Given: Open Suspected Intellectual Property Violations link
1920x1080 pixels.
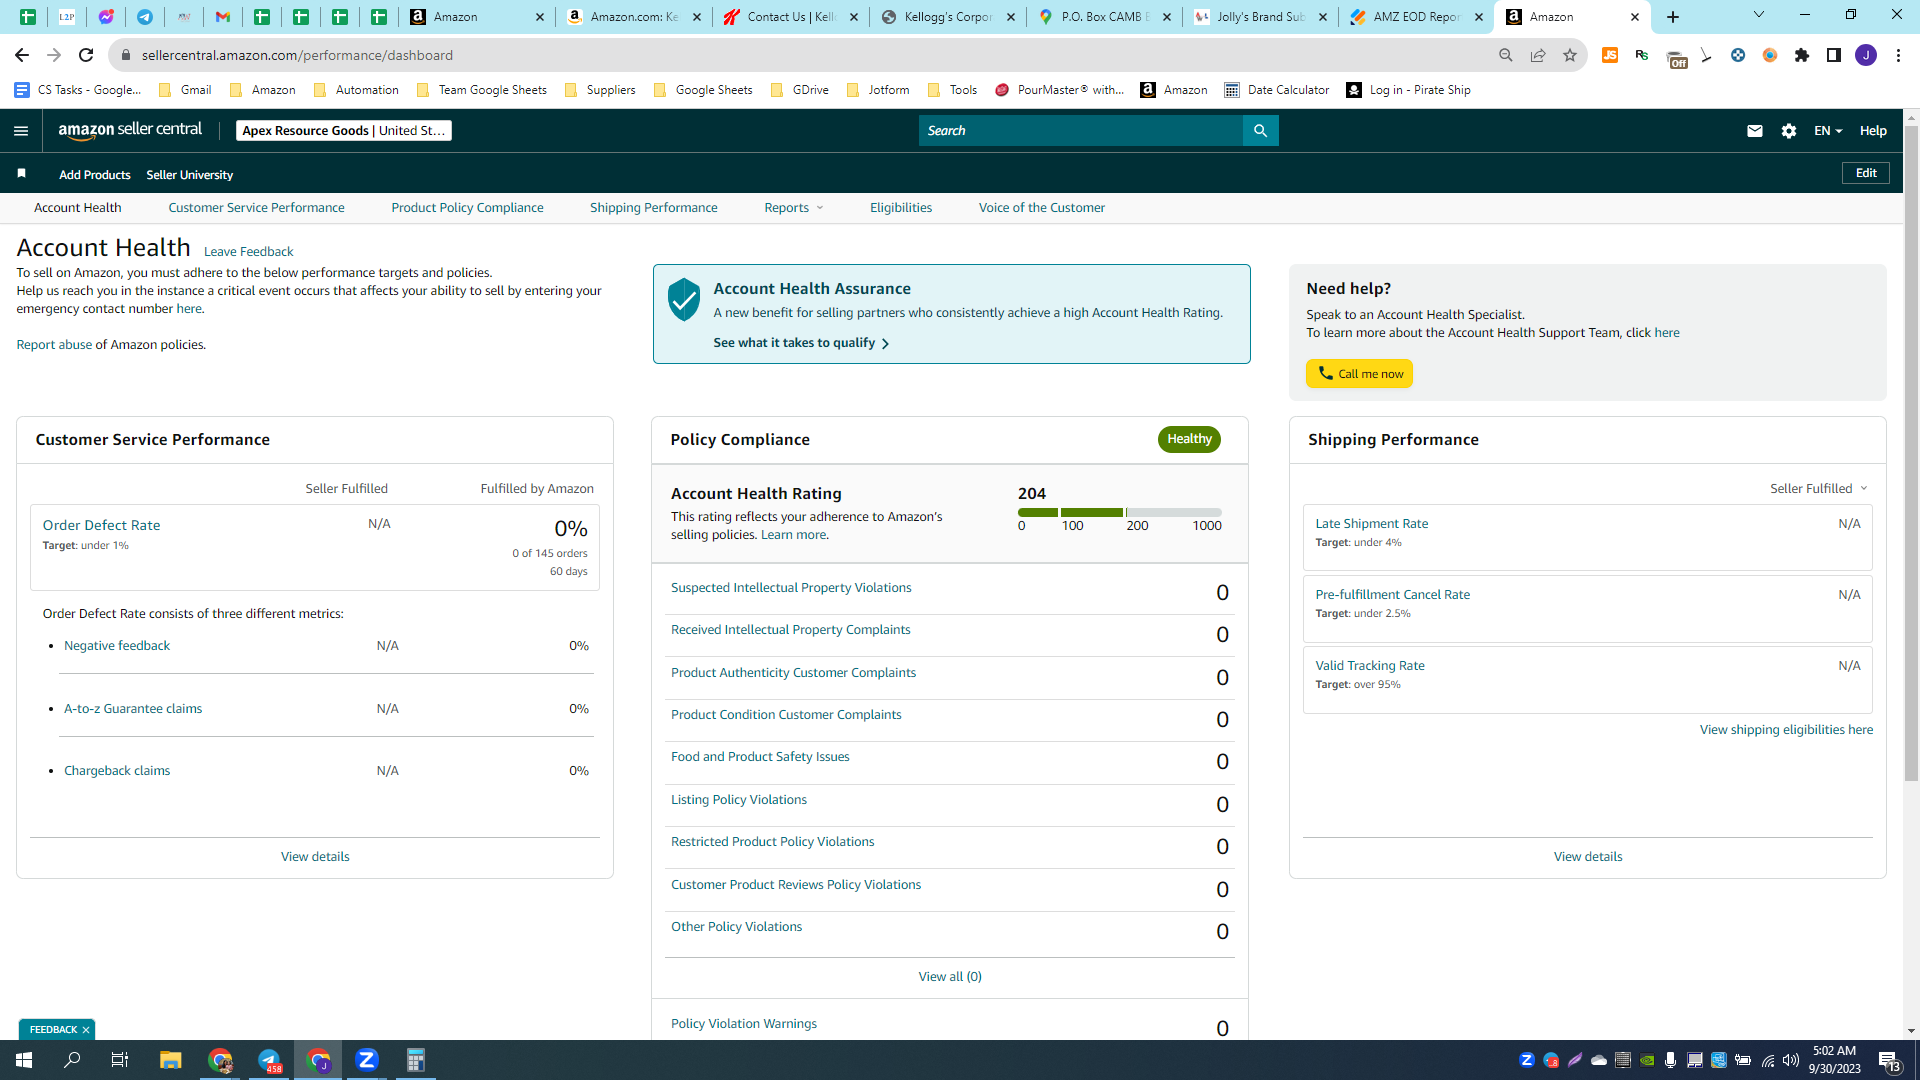Looking at the screenshot, I should click(791, 588).
